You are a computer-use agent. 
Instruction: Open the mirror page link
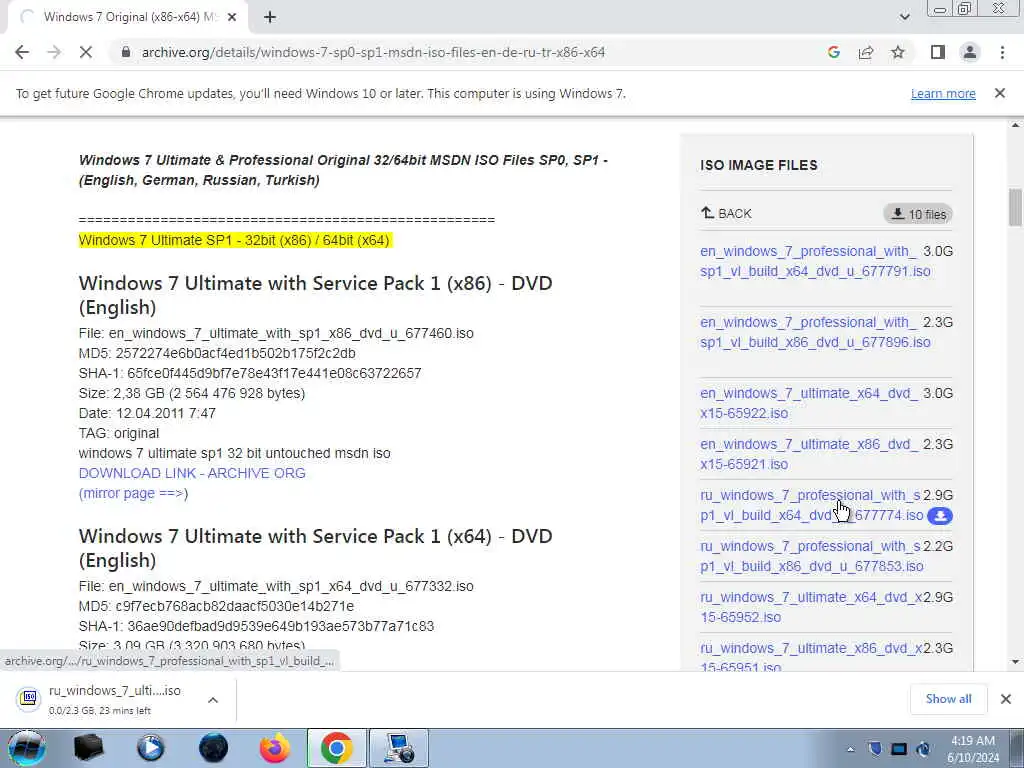133,493
